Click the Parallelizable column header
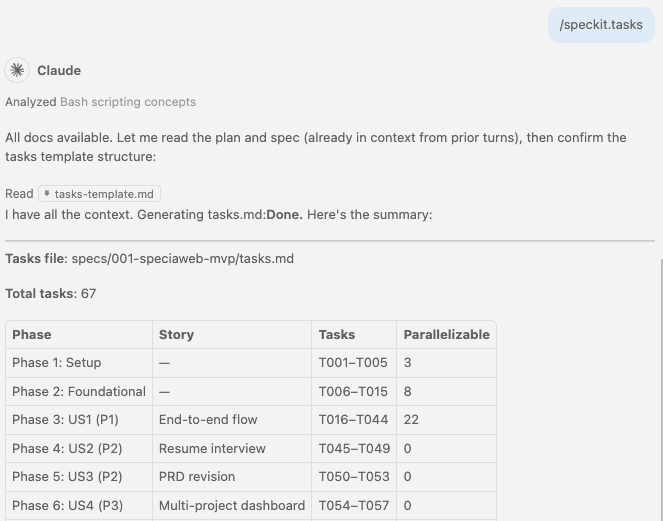Viewport: 663px width, 521px height. coord(446,334)
